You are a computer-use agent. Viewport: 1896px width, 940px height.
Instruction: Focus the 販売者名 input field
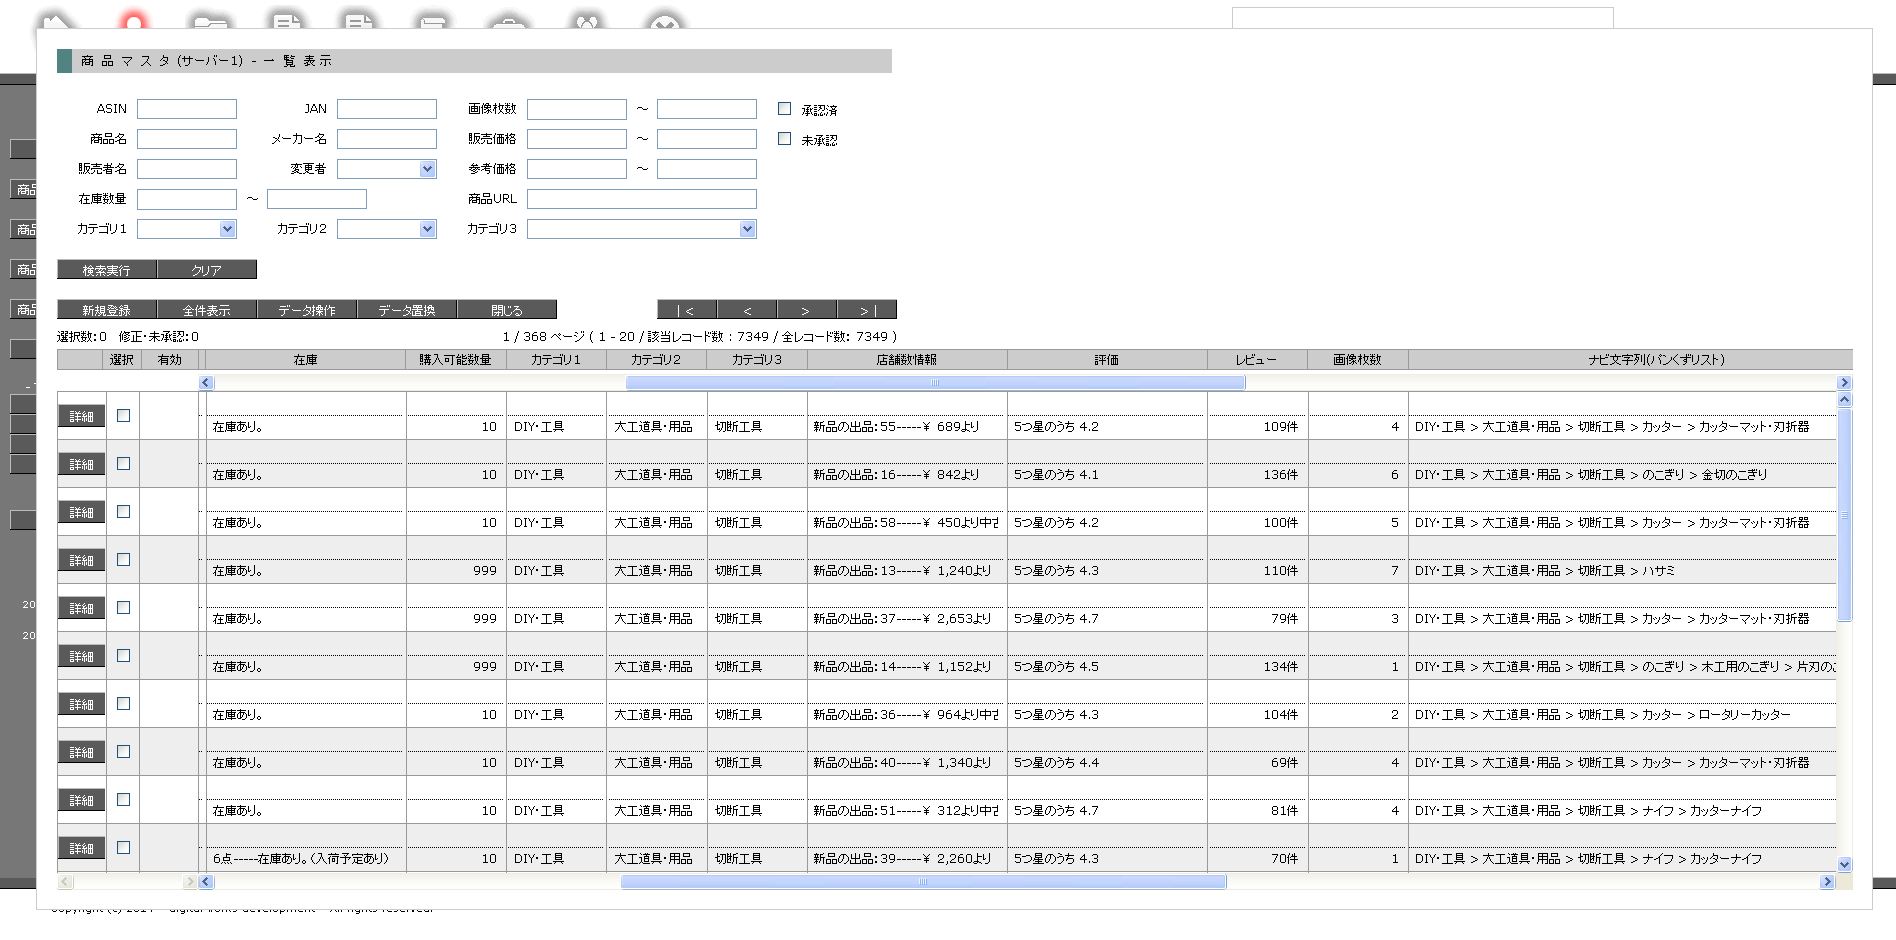tap(187, 169)
